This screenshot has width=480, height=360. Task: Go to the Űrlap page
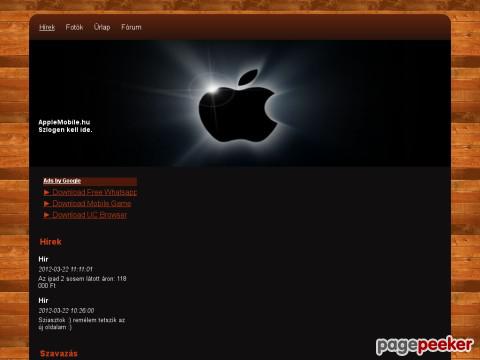point(102,27)
